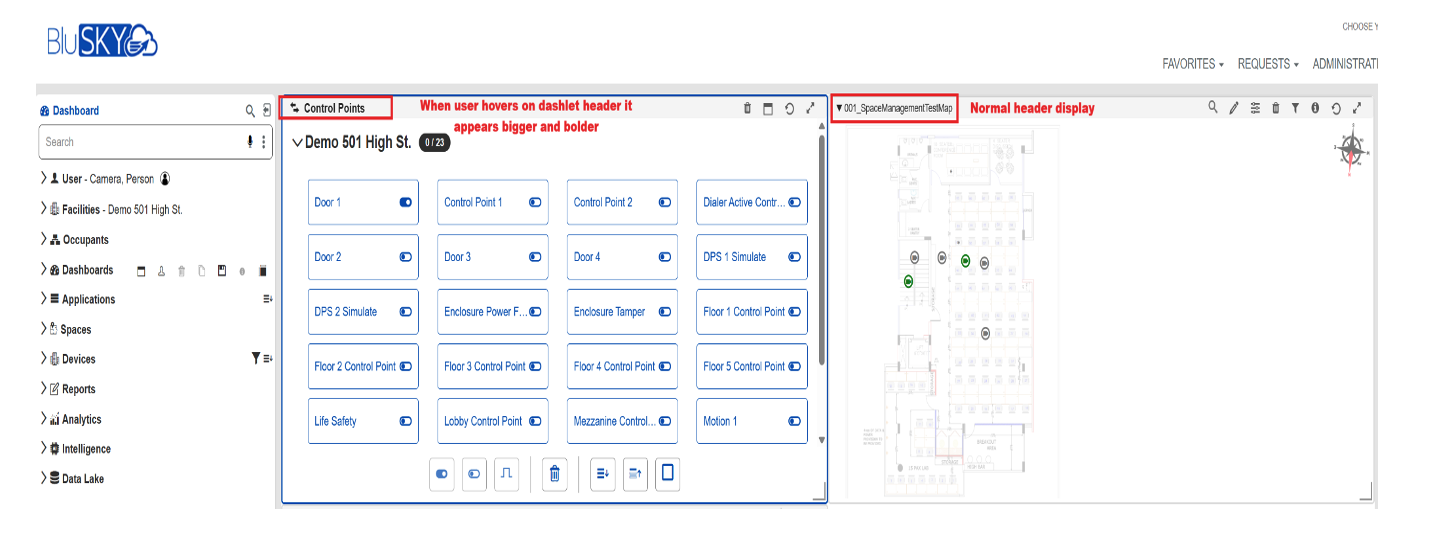The image size is (1434, 550).
Task: Open the info icon on the map dashlet
Action: point(1315,108)
